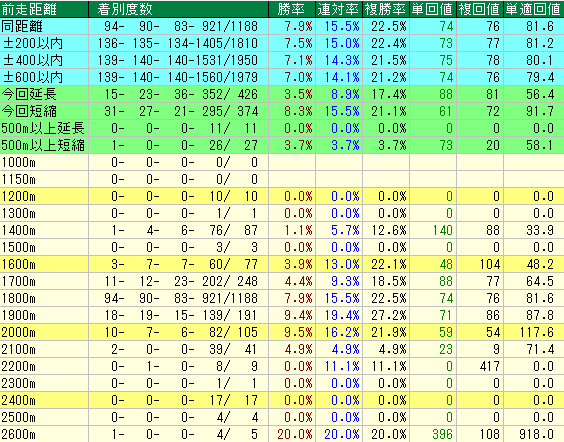Select the 今回延長 row
This screenshot has height=442, width=564.
[282, 94]
